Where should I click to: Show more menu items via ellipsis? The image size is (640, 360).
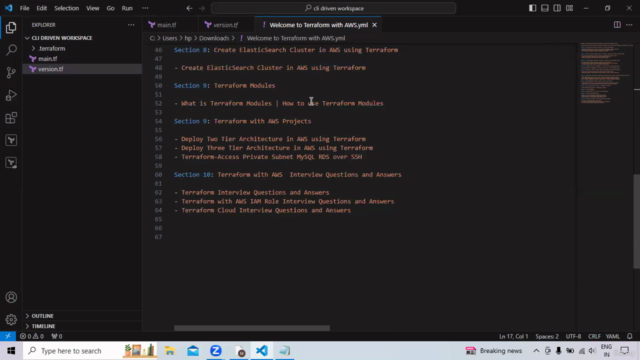click(145, 8)
